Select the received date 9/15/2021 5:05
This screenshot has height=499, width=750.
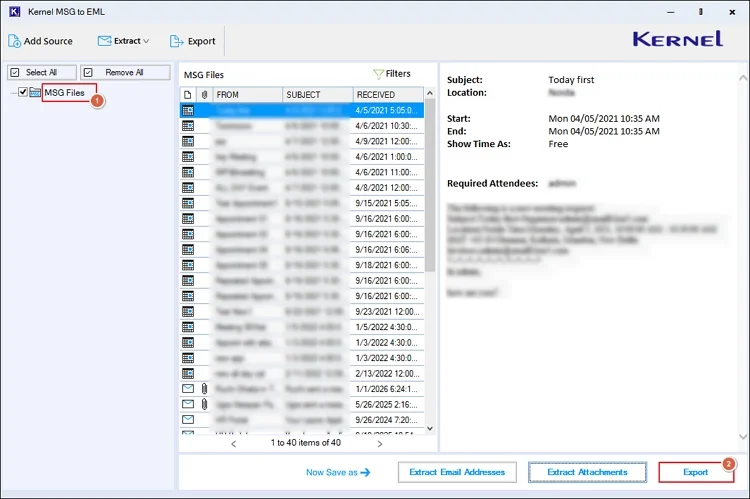coord(386,203)
